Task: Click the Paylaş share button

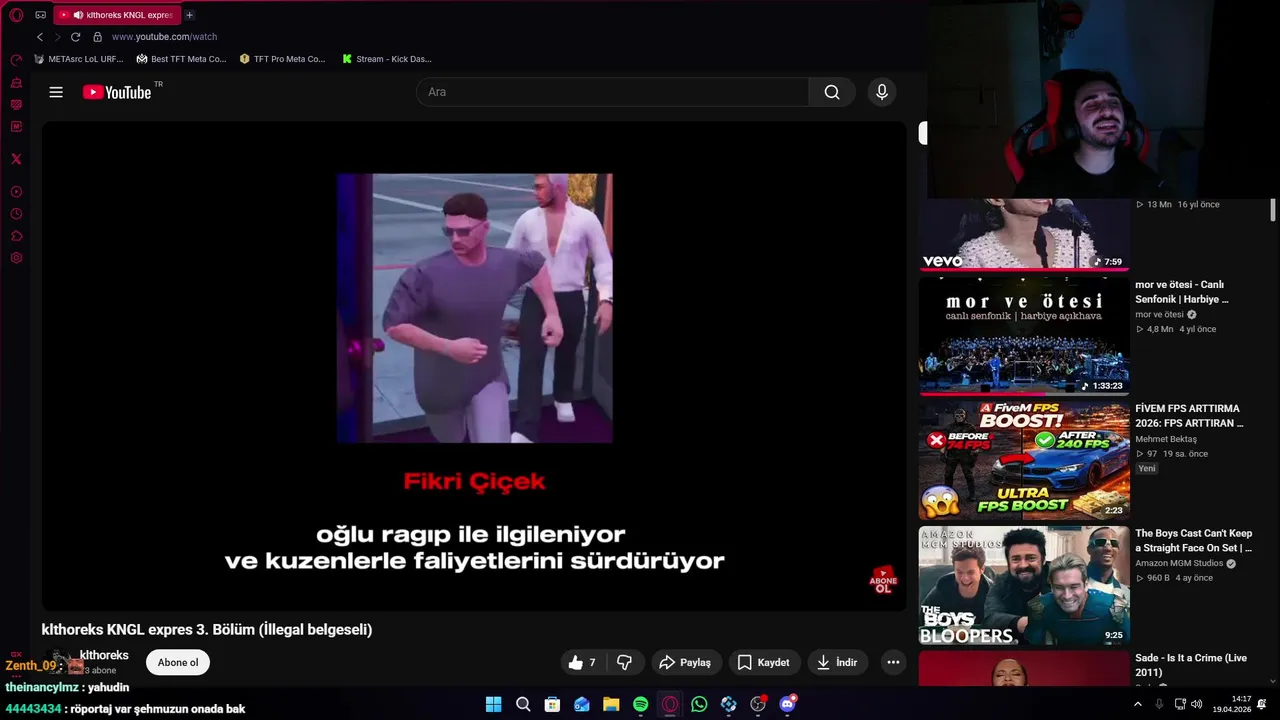Action: click(685, 662)
